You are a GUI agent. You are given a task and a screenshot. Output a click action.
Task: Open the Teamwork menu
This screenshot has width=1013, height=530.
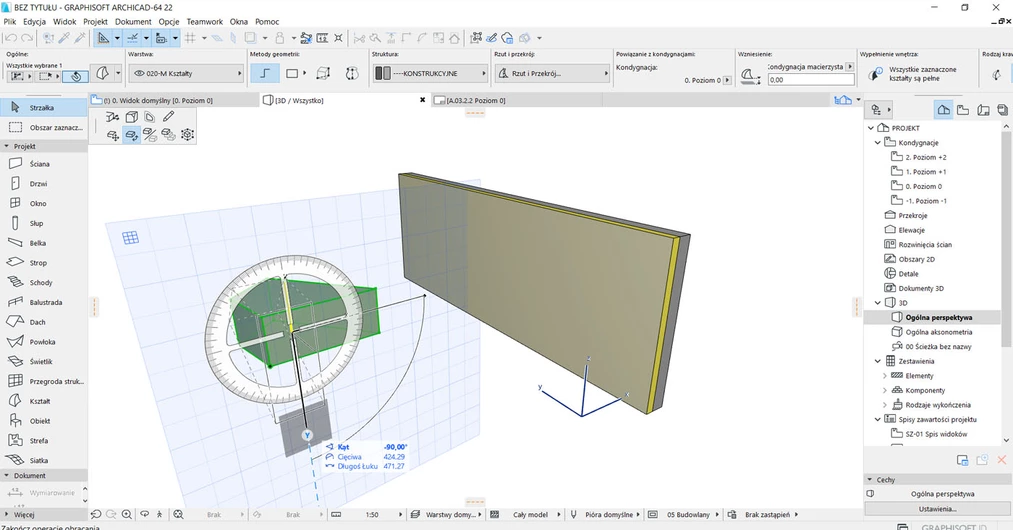pos(204,21)
